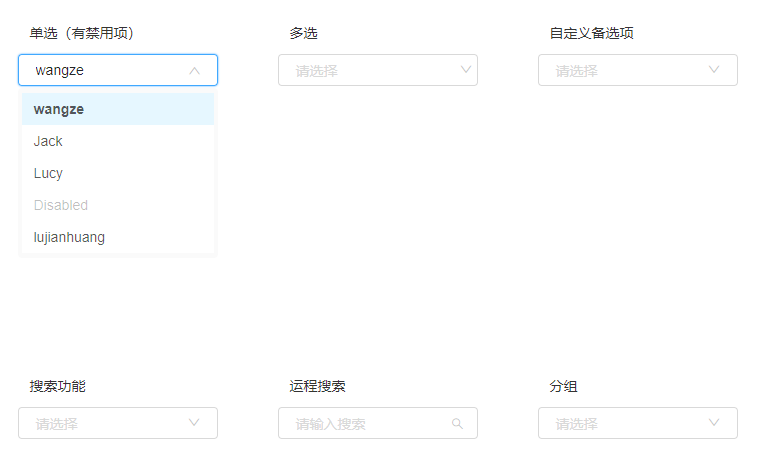
Task: Choose Jack from the dropdown list
Action: 118,141
